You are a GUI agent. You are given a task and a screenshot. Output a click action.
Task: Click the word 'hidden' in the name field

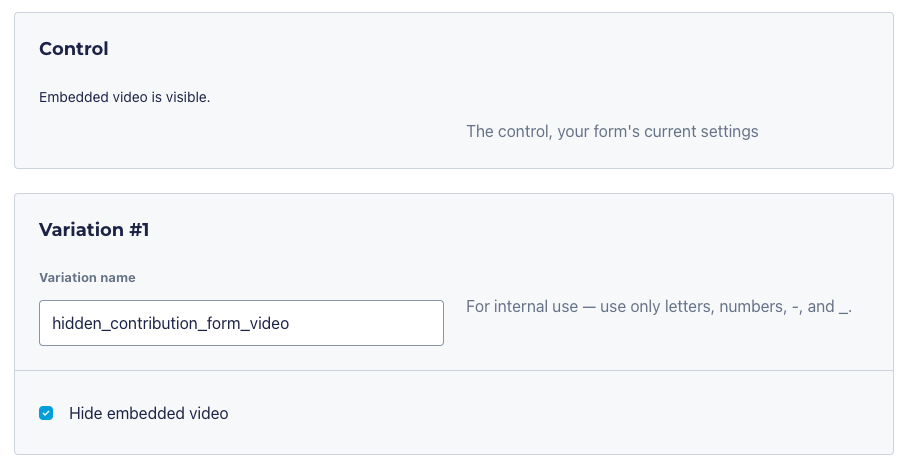pos(74,324)
